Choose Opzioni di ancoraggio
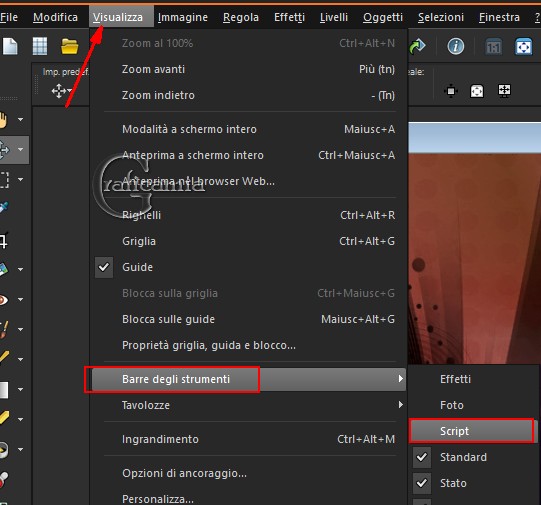Viewport: 541px width, 505px height. pyautogui.click(x=248, y=473)
